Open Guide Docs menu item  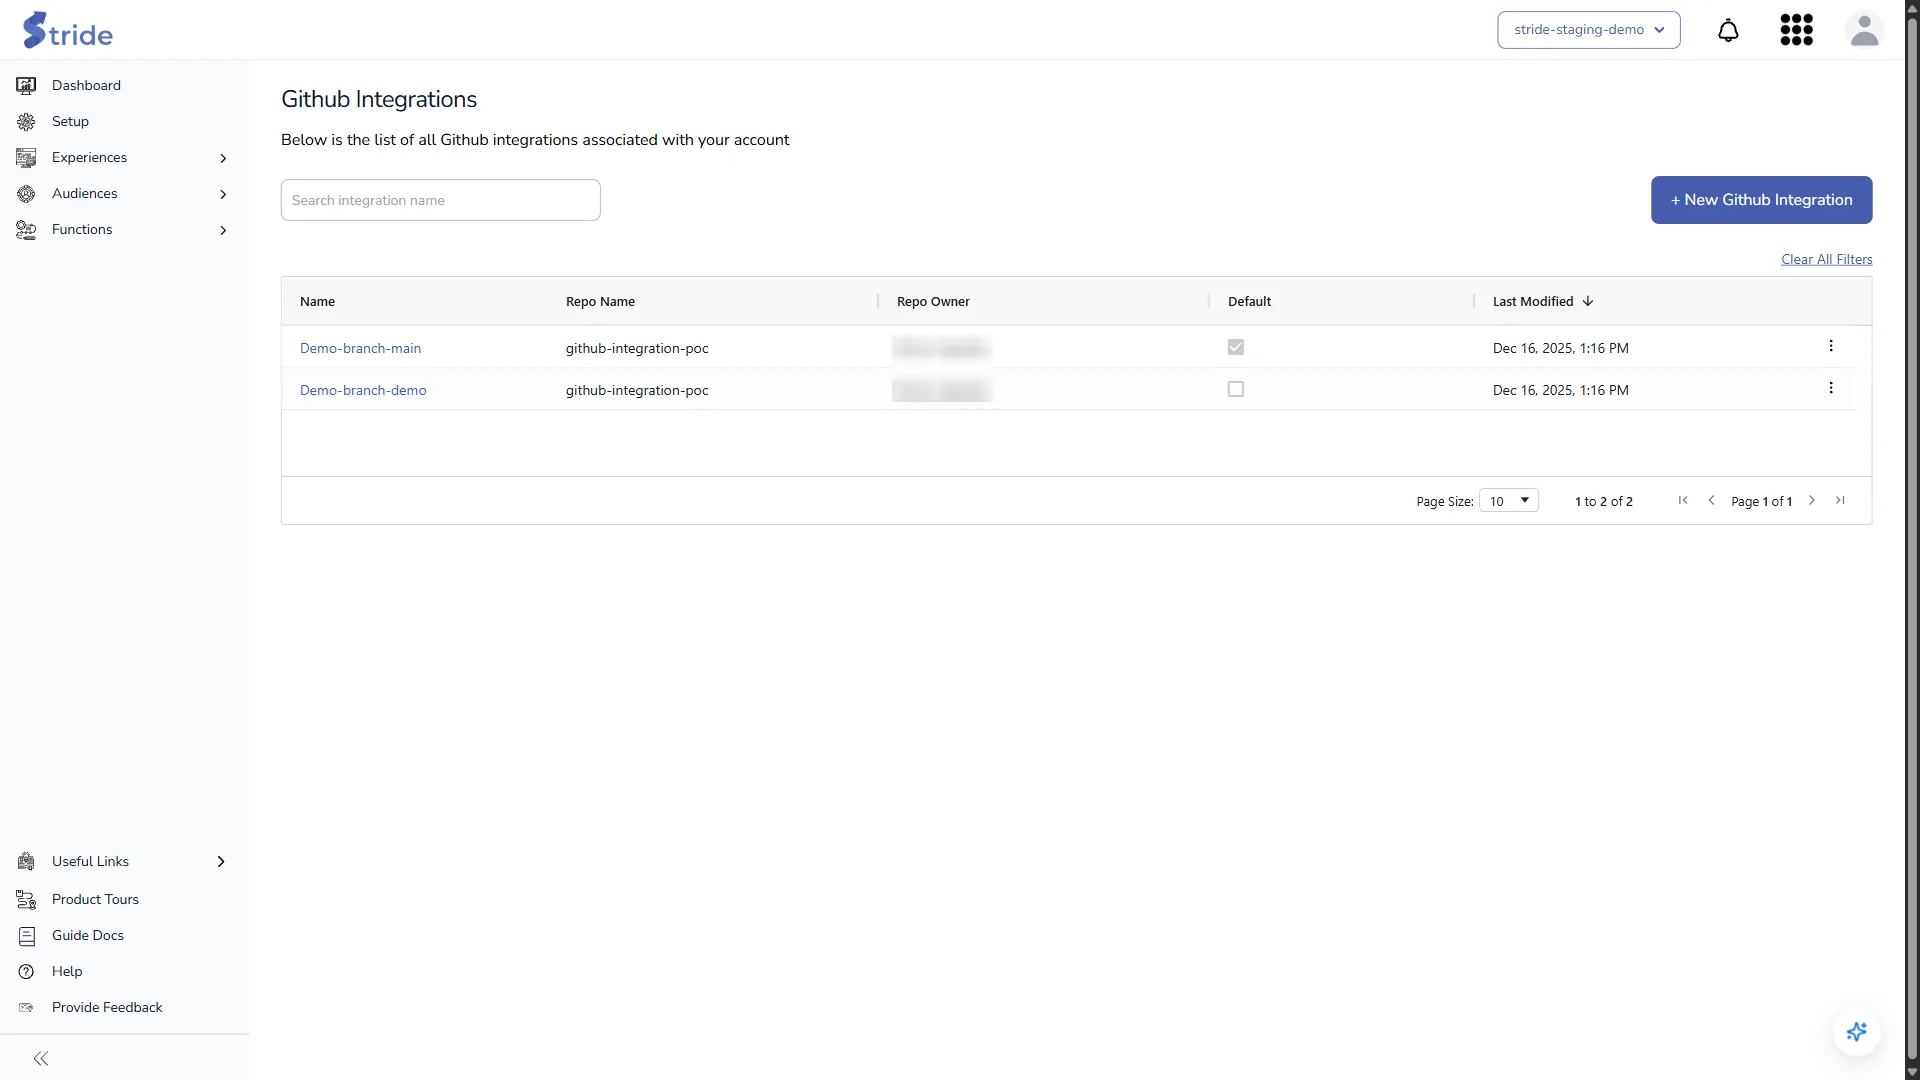[x=88, y=936]
